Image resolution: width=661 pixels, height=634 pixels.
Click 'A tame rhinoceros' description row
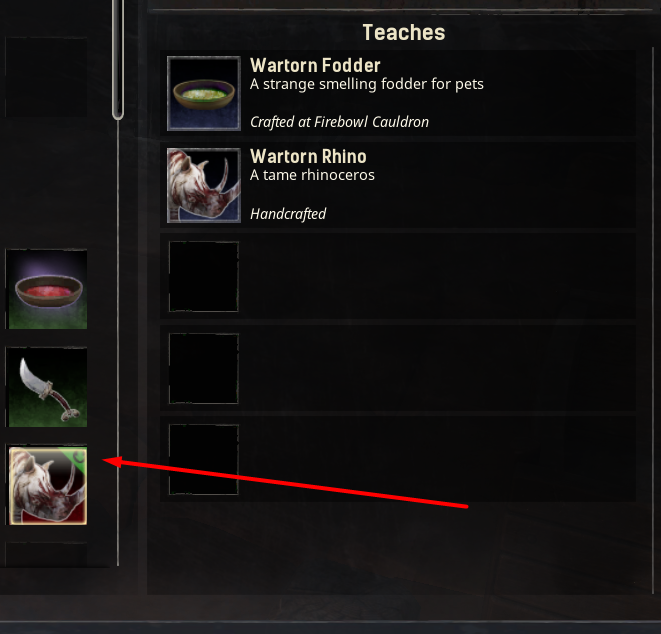312,175
